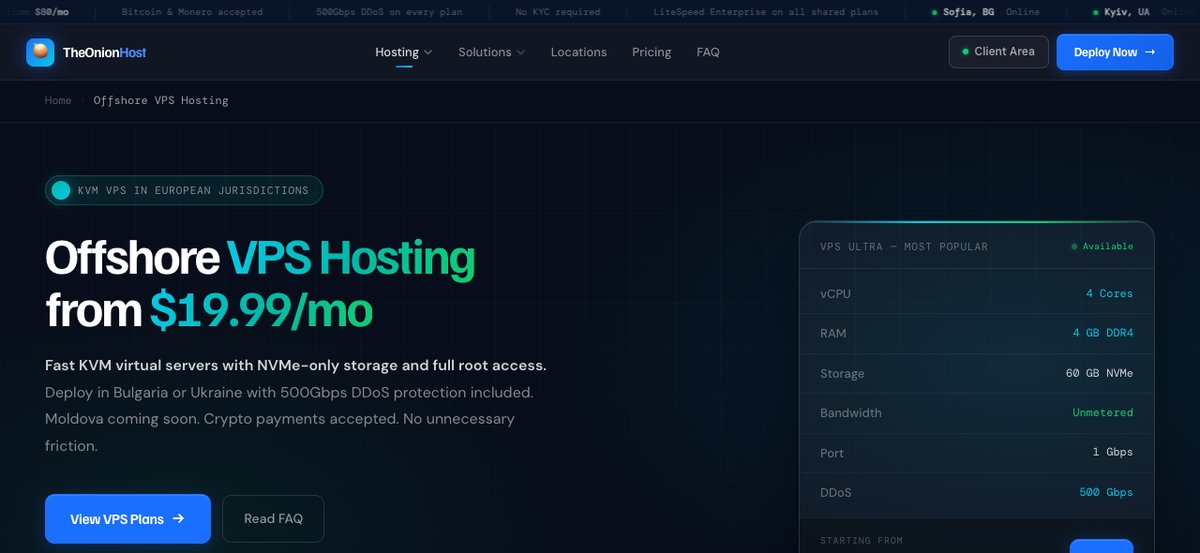This screenshot has height=553, width=1200.
Task: Click the arrow icon in View VPS Plans
Action: (x=178, y=519)
